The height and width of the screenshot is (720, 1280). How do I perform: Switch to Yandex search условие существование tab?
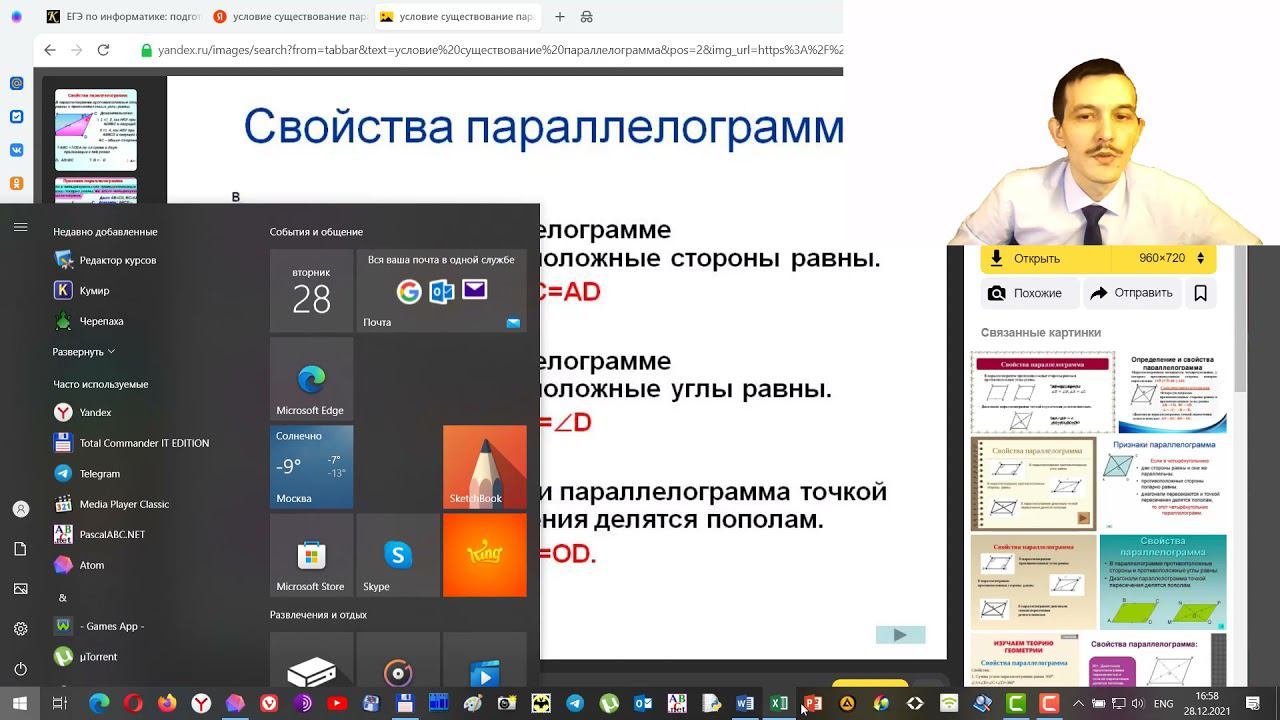[289, 17]
